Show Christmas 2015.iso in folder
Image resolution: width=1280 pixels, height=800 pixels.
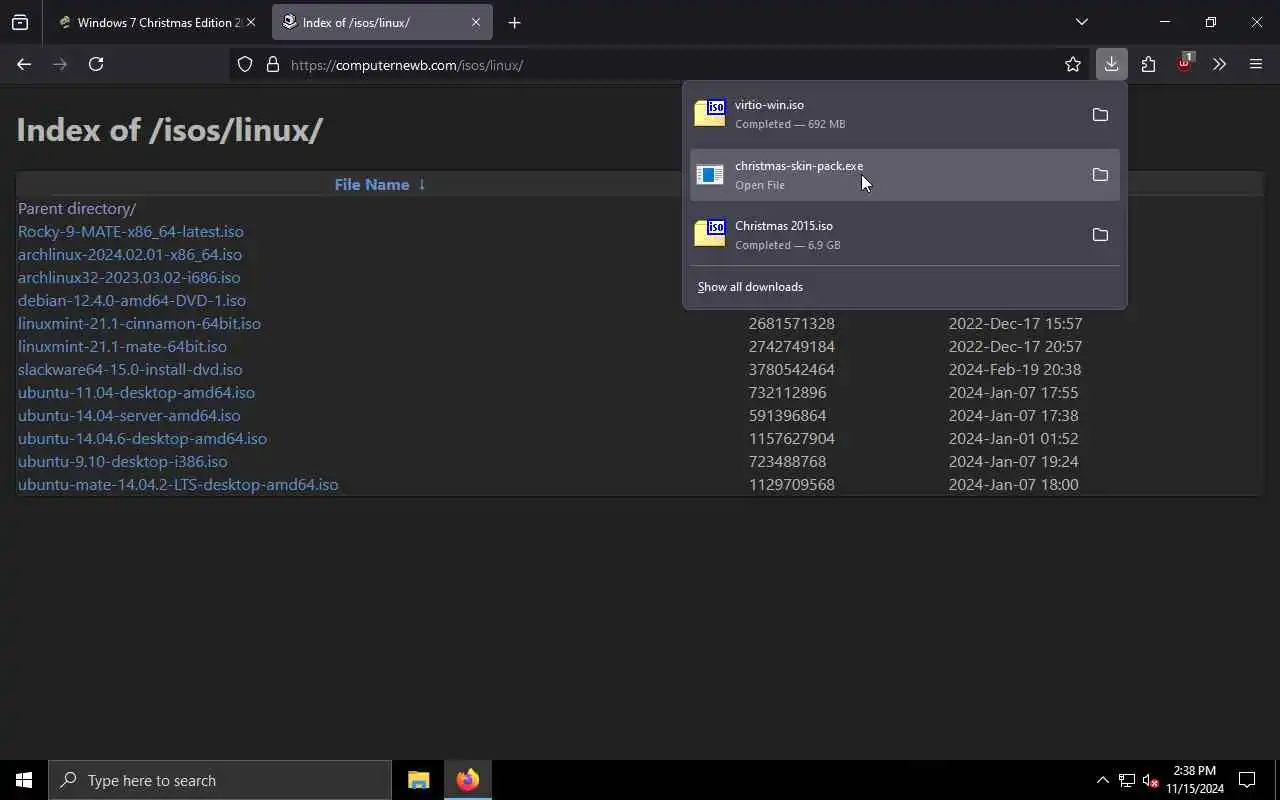[x=1100, y=235]
